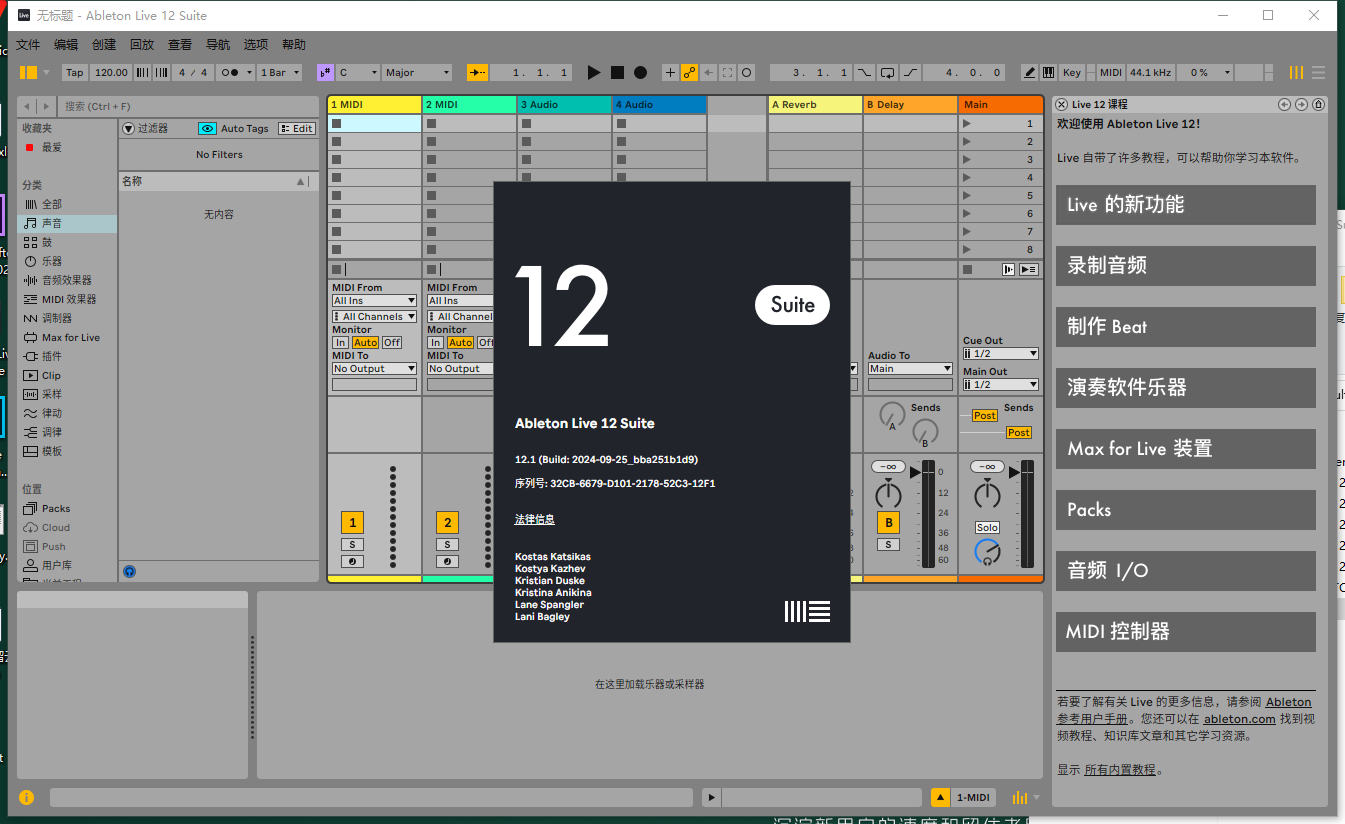Click the browser toggle icon at top left
This screenshot has width=1345, height=824.
tap(28, 72)
